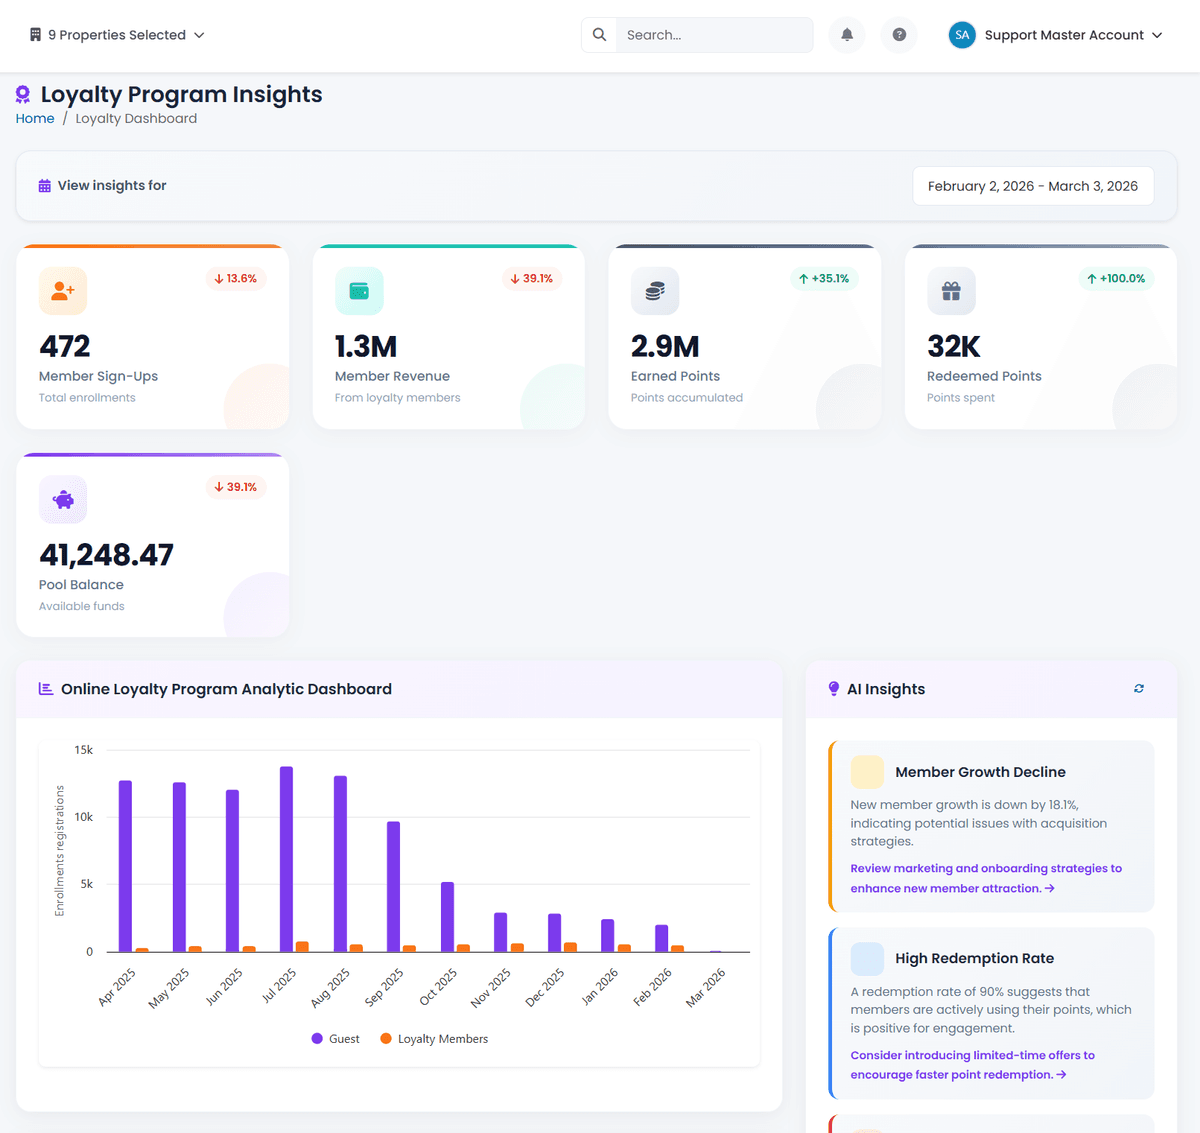
Task: Click inside the Search field
Action: 713,34
